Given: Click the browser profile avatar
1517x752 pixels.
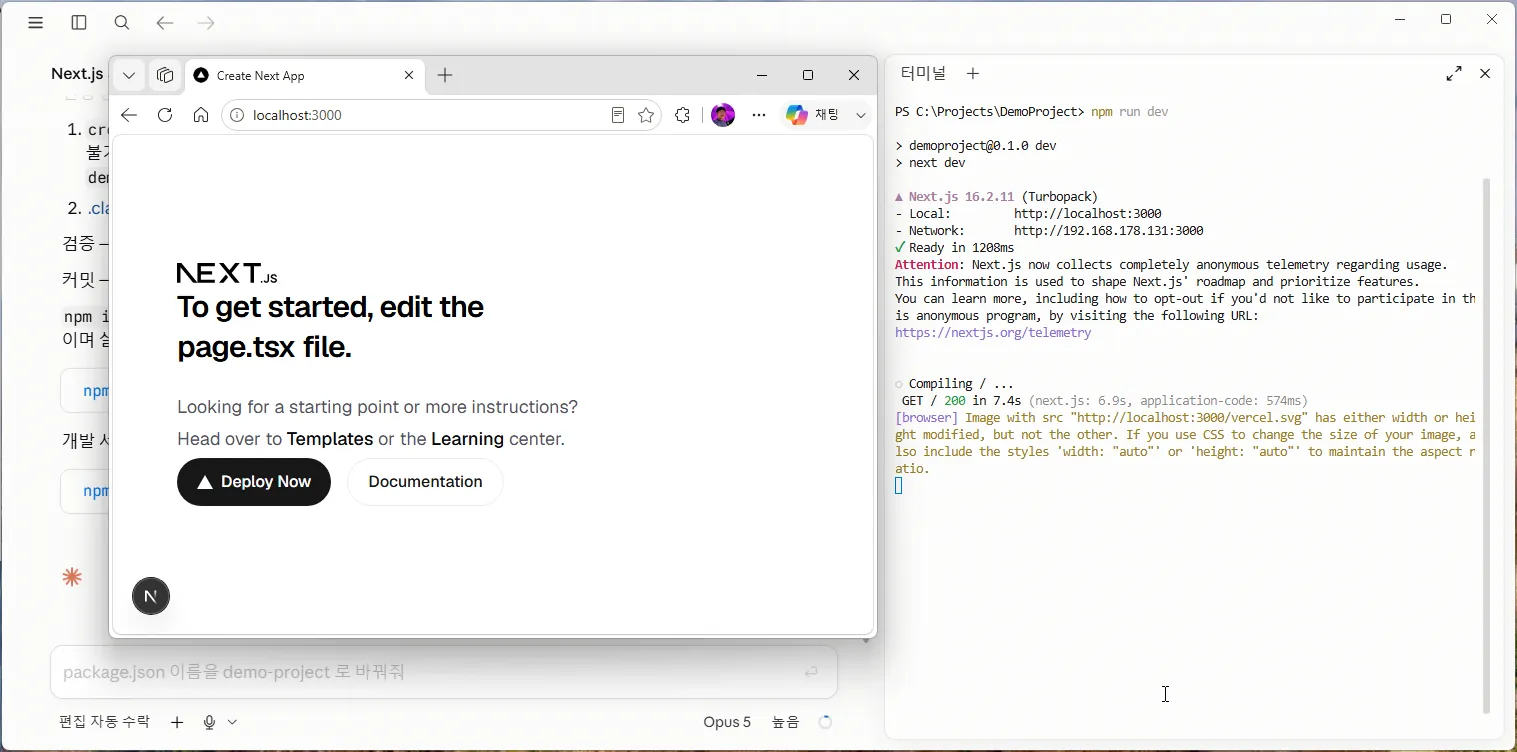Looking at the screenshot, I should (723, 115).
